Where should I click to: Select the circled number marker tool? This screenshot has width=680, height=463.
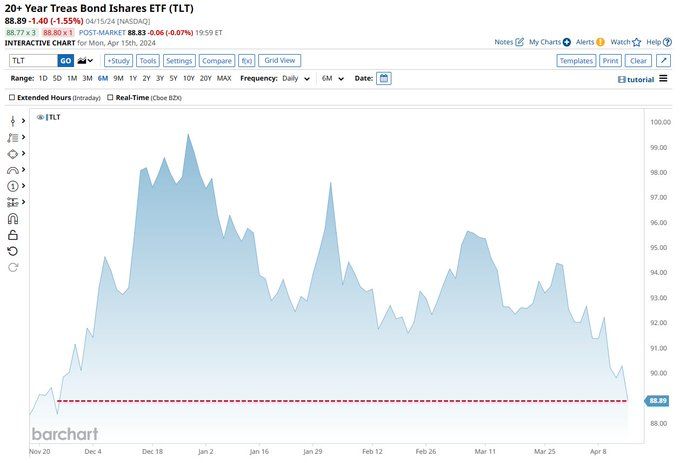click(13, 186)
